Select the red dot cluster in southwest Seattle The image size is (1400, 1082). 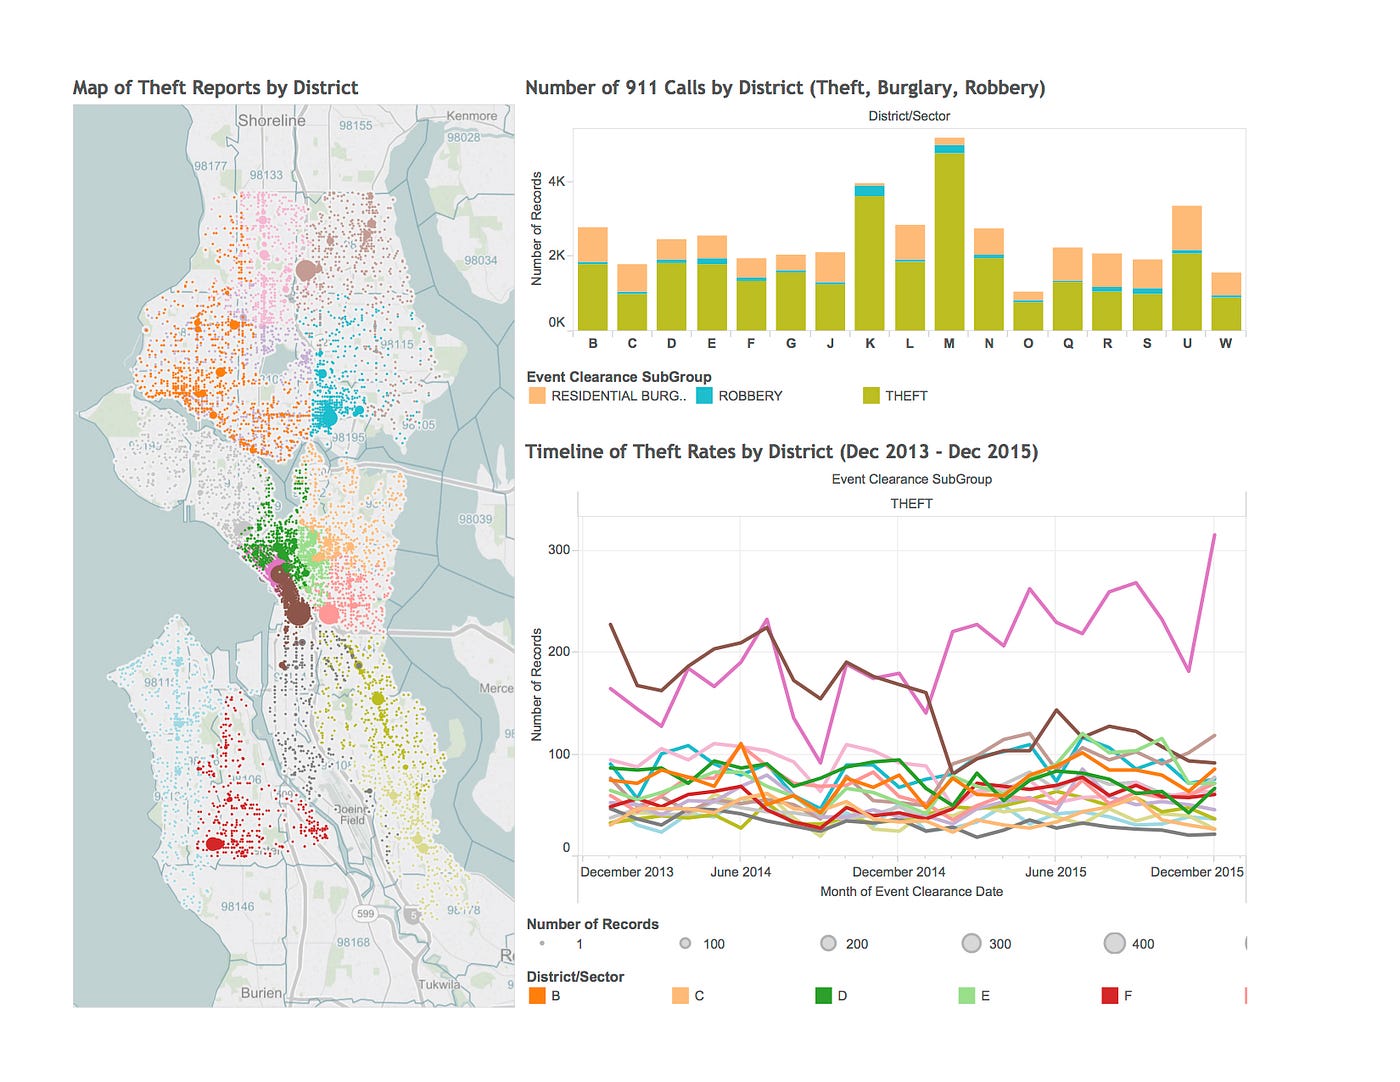pyautogui.click(x=215, y=843)
